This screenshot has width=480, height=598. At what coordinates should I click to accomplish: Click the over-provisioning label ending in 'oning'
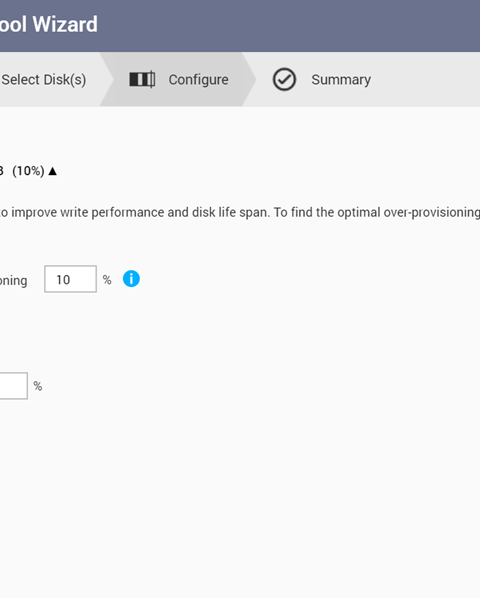(x=13, y=281)
